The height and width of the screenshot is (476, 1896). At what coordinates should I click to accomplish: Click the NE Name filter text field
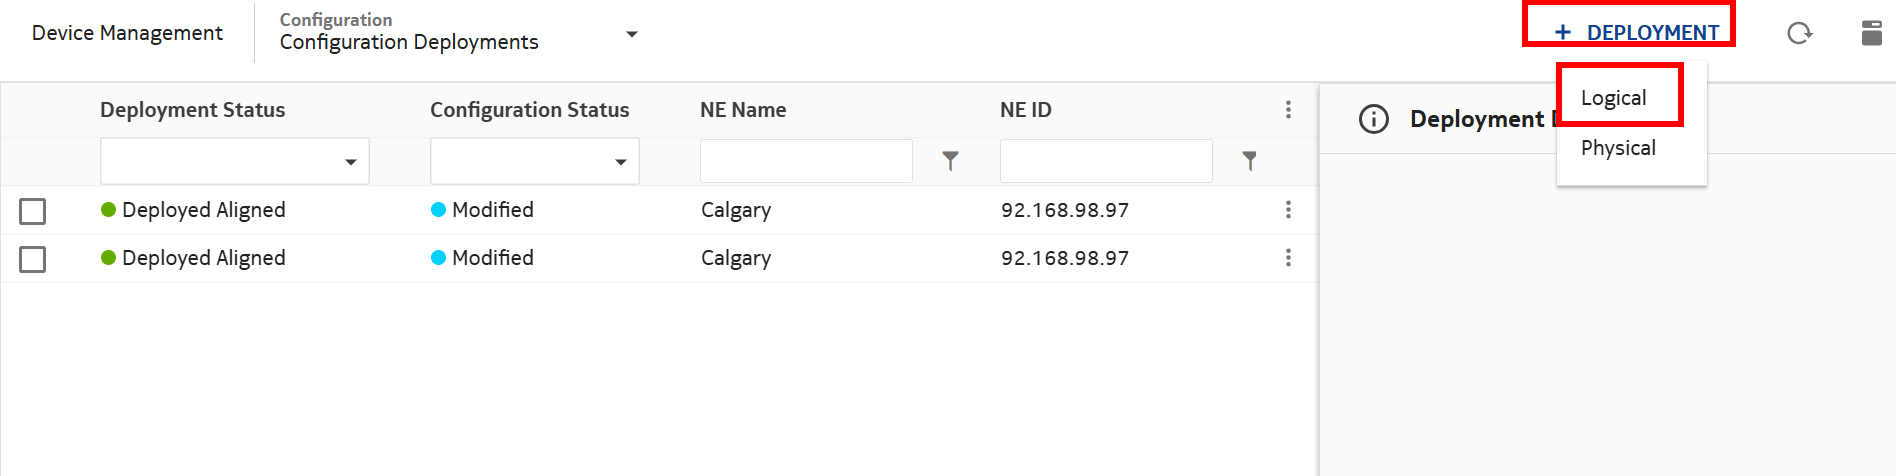point(806,161)
